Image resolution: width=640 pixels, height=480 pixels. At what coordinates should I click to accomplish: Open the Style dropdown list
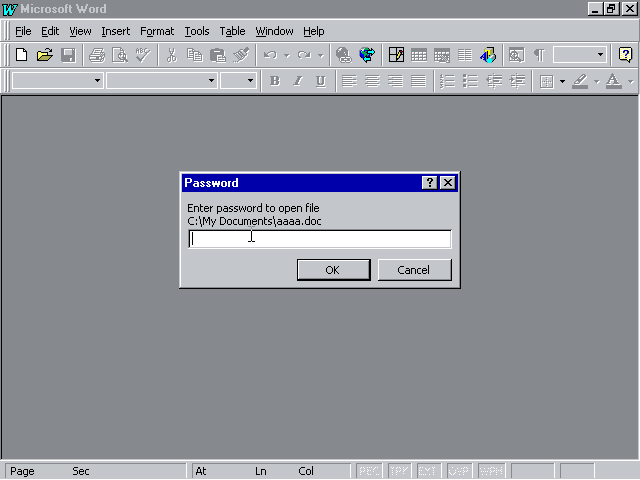click(x=97, y=81)
